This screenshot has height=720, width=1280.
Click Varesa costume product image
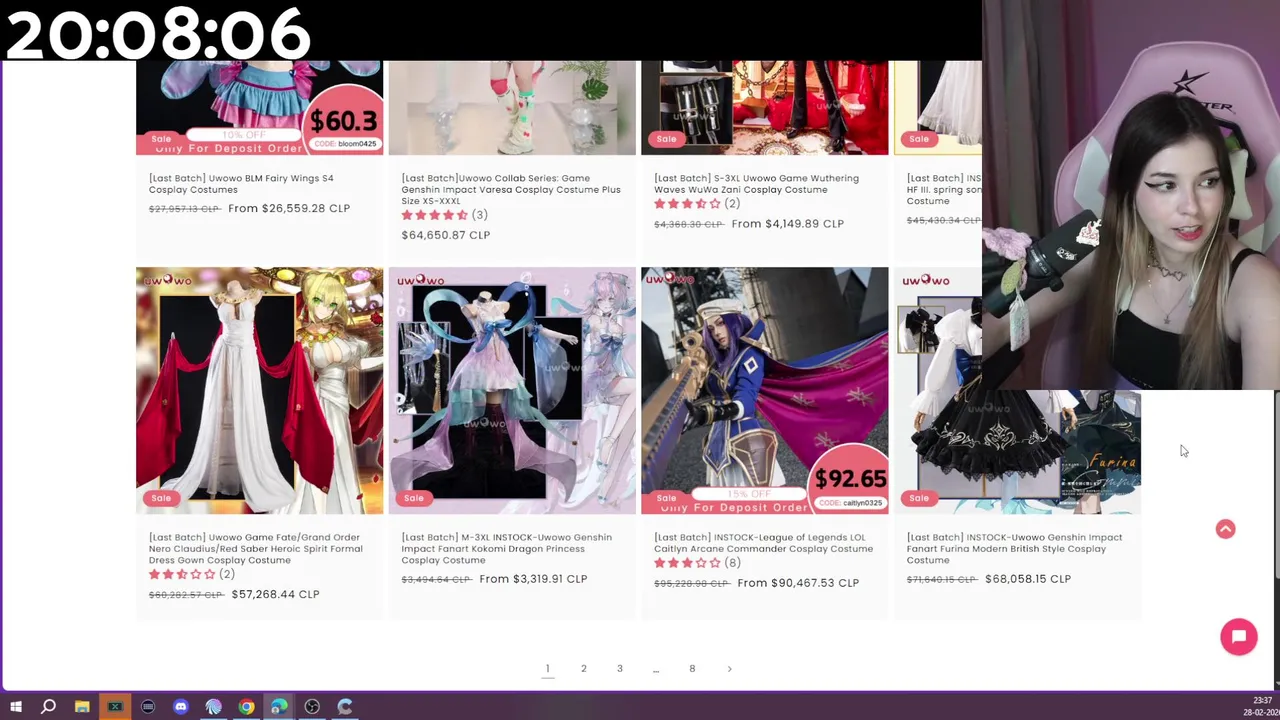[512, 108]
